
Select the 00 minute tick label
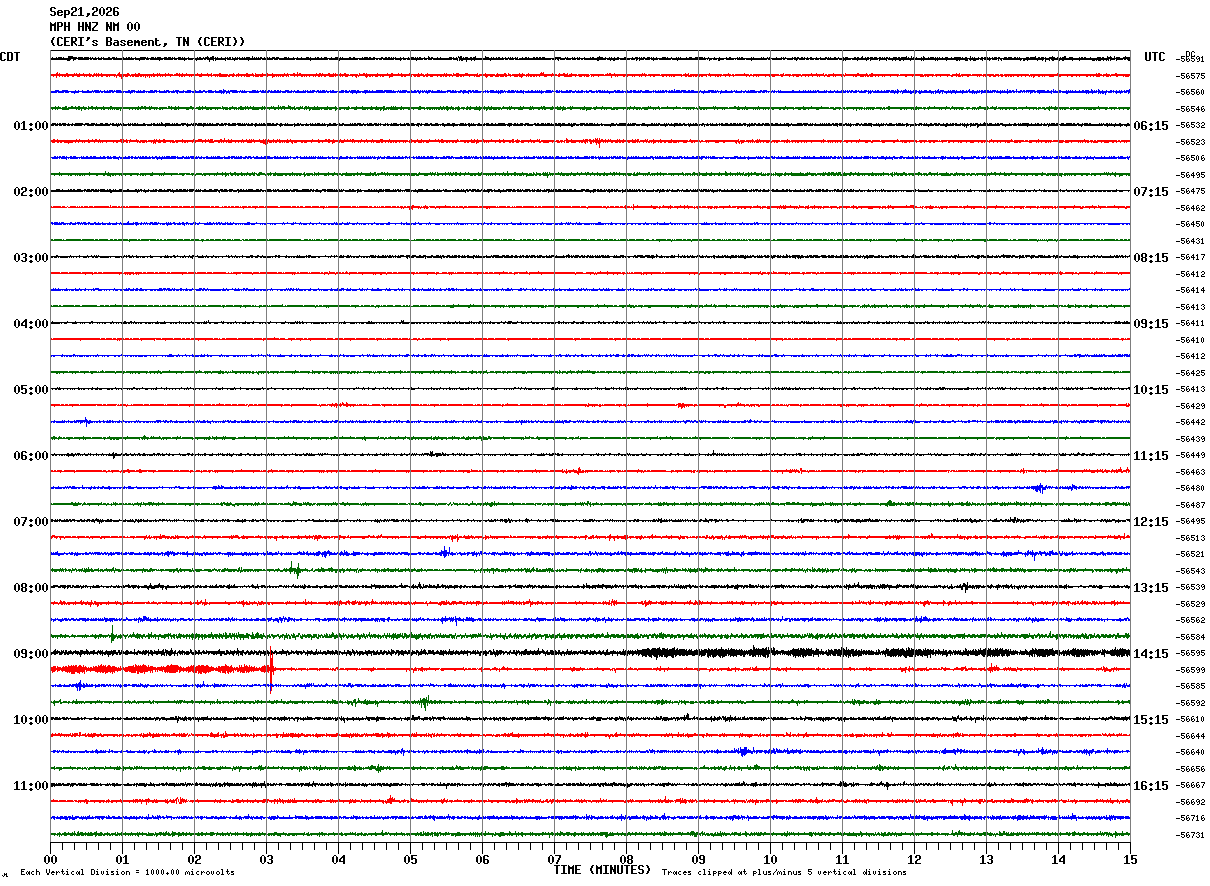(50, 859)
